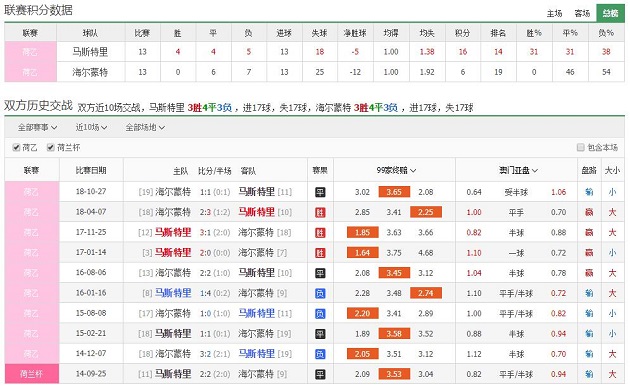The height and width of the screenshot is (389, 630).
Task: Click the score 3:1 (2:0) cell
Action: [215, 232]
